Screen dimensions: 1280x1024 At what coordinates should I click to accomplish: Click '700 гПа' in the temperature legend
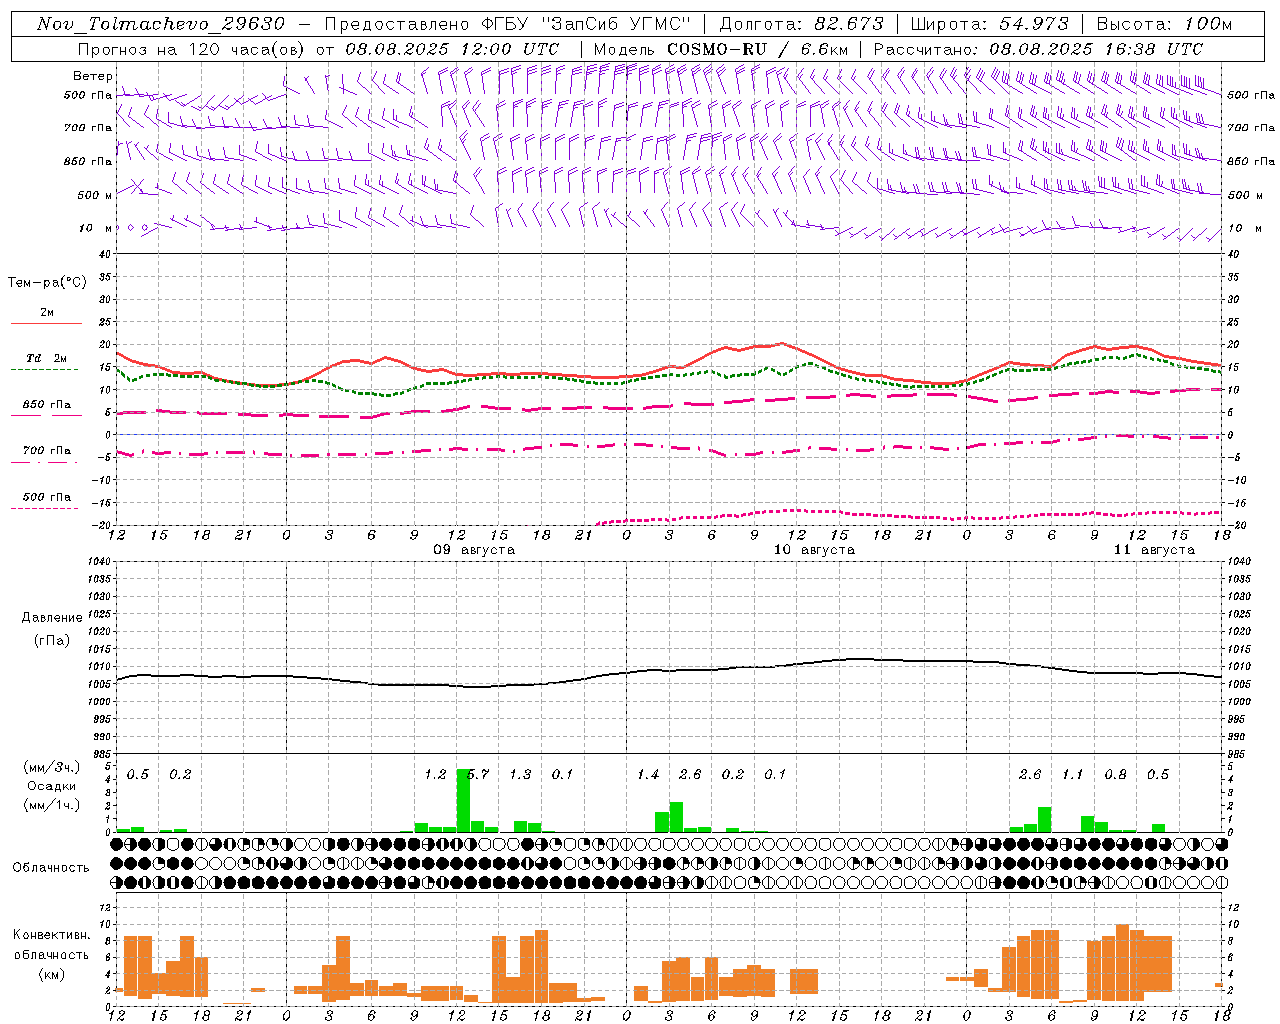click(x=47, y=451)
